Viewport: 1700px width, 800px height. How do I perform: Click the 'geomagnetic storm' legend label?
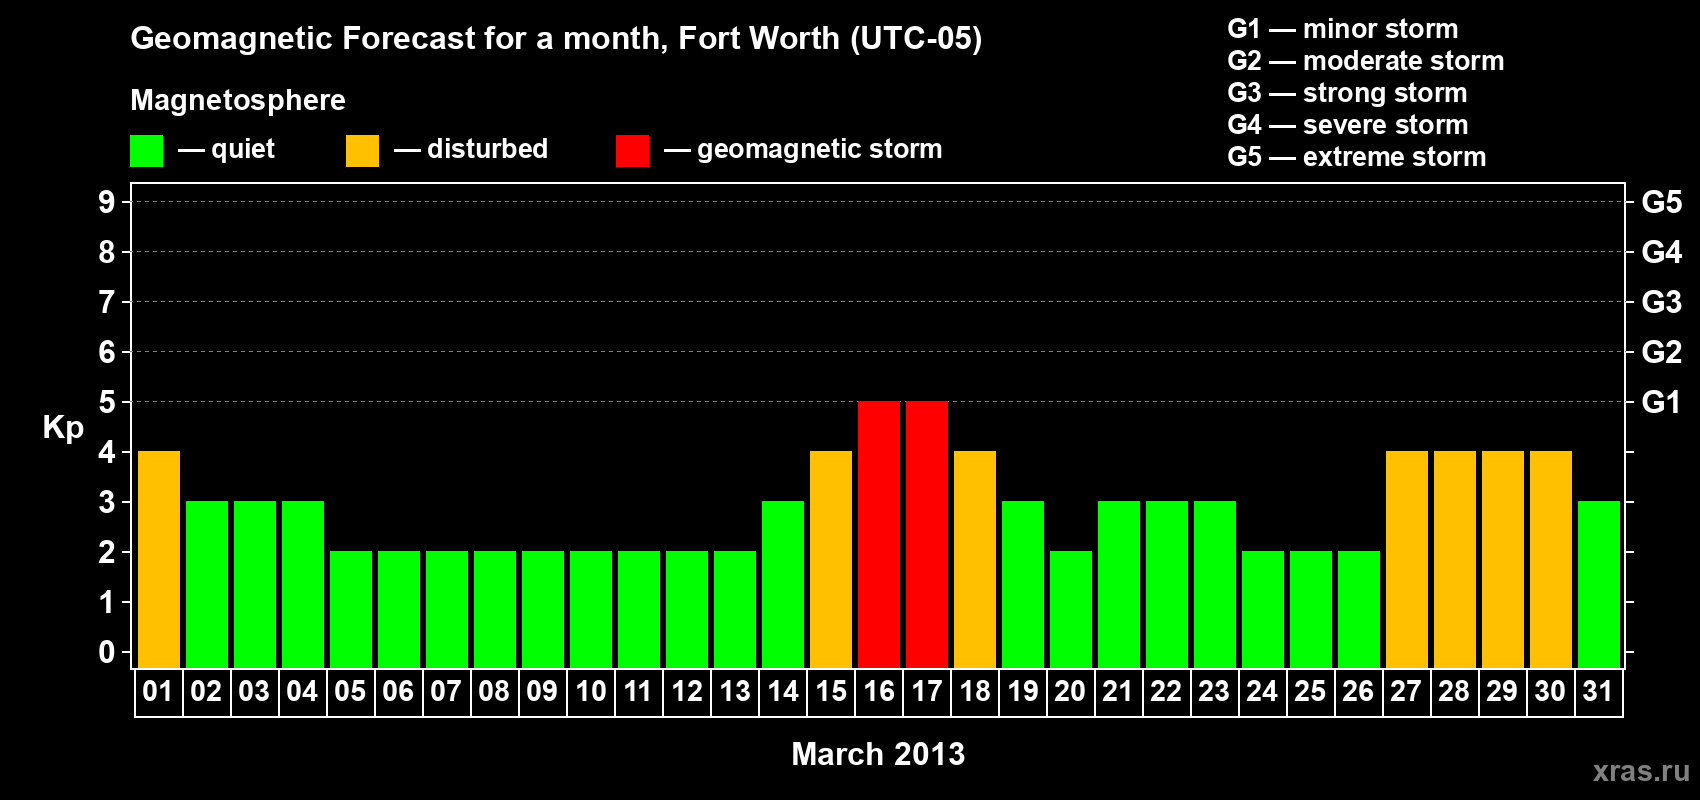(x=820, y=150)
